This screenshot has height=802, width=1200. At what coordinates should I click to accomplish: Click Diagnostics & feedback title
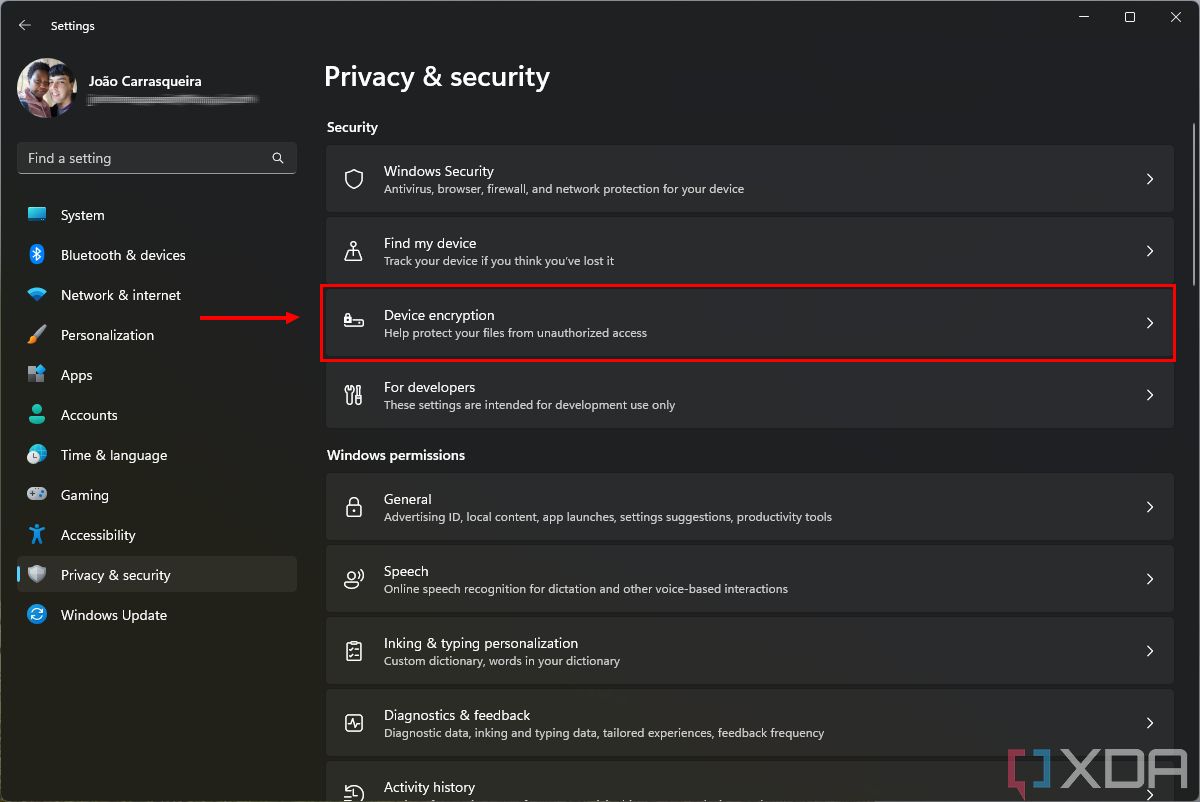click(457, 715)
